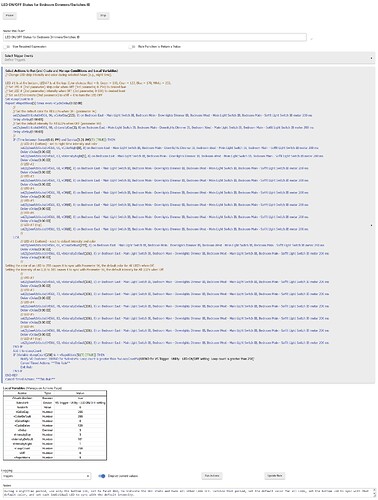Click the Update Rule button
Screen dimensions: 378x500
pos(275,476)
